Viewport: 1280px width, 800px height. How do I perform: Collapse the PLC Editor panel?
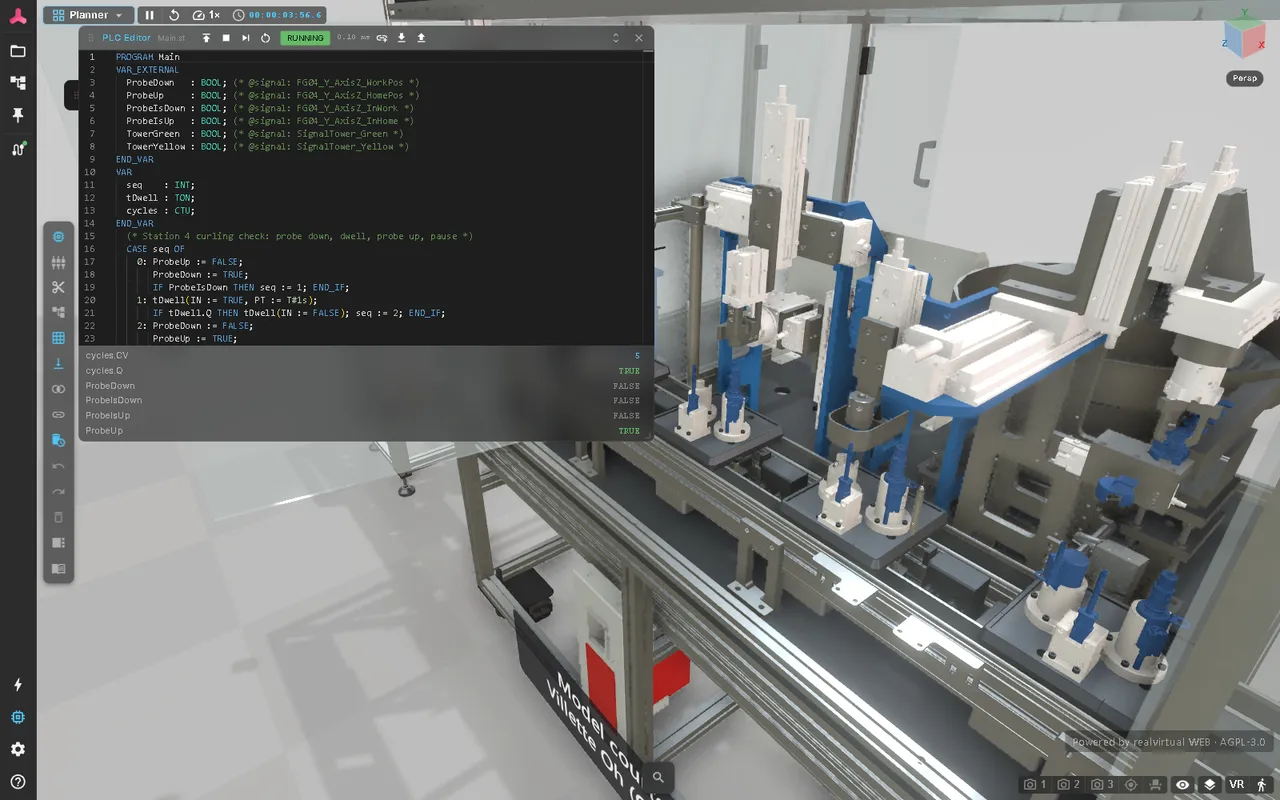(616, 38)
